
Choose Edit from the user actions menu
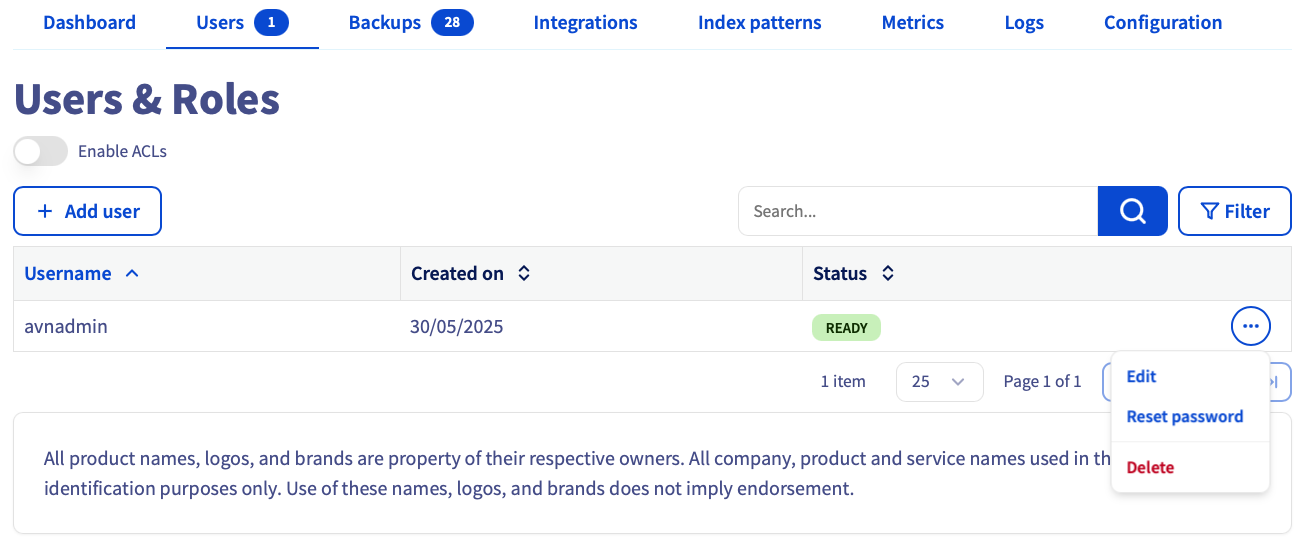1141,376
